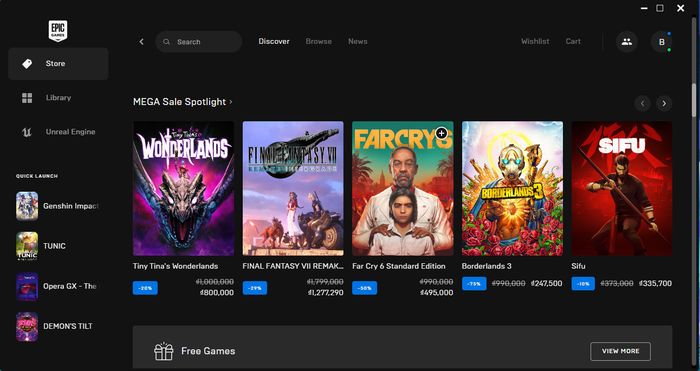Click Opera GX quick launch label
This screenshot has width=700, height=371.
point(70,286)
